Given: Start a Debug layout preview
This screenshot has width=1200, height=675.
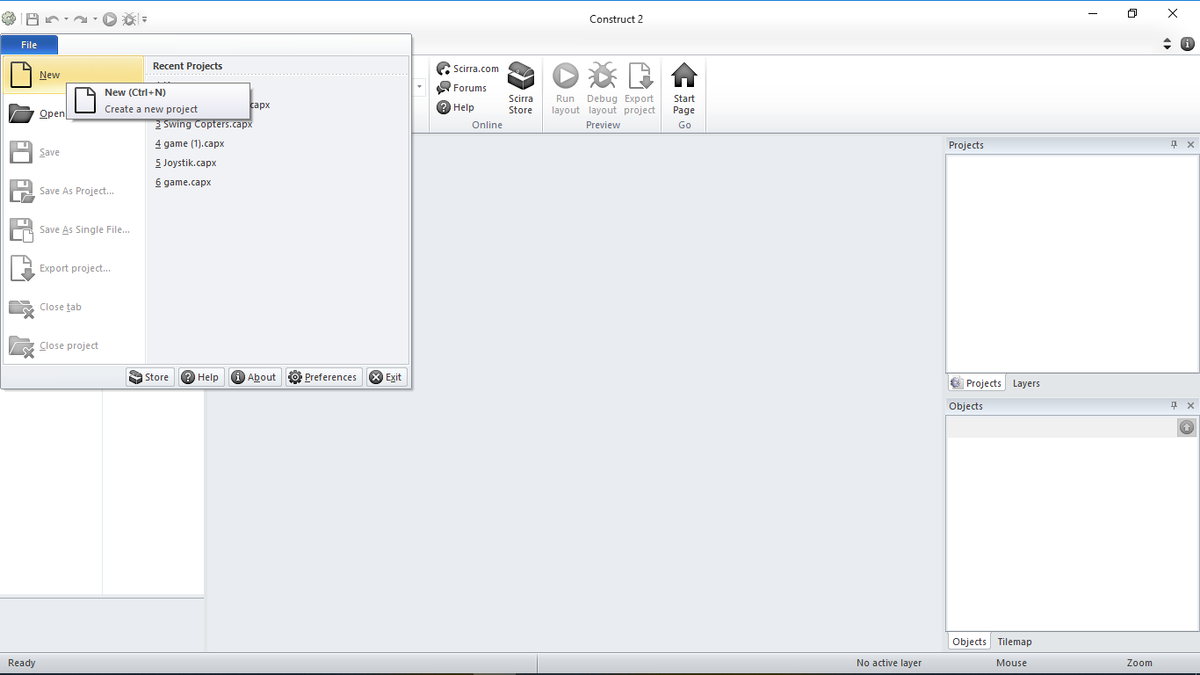Looking at the screenshot, I should click(x=602, y=88).
